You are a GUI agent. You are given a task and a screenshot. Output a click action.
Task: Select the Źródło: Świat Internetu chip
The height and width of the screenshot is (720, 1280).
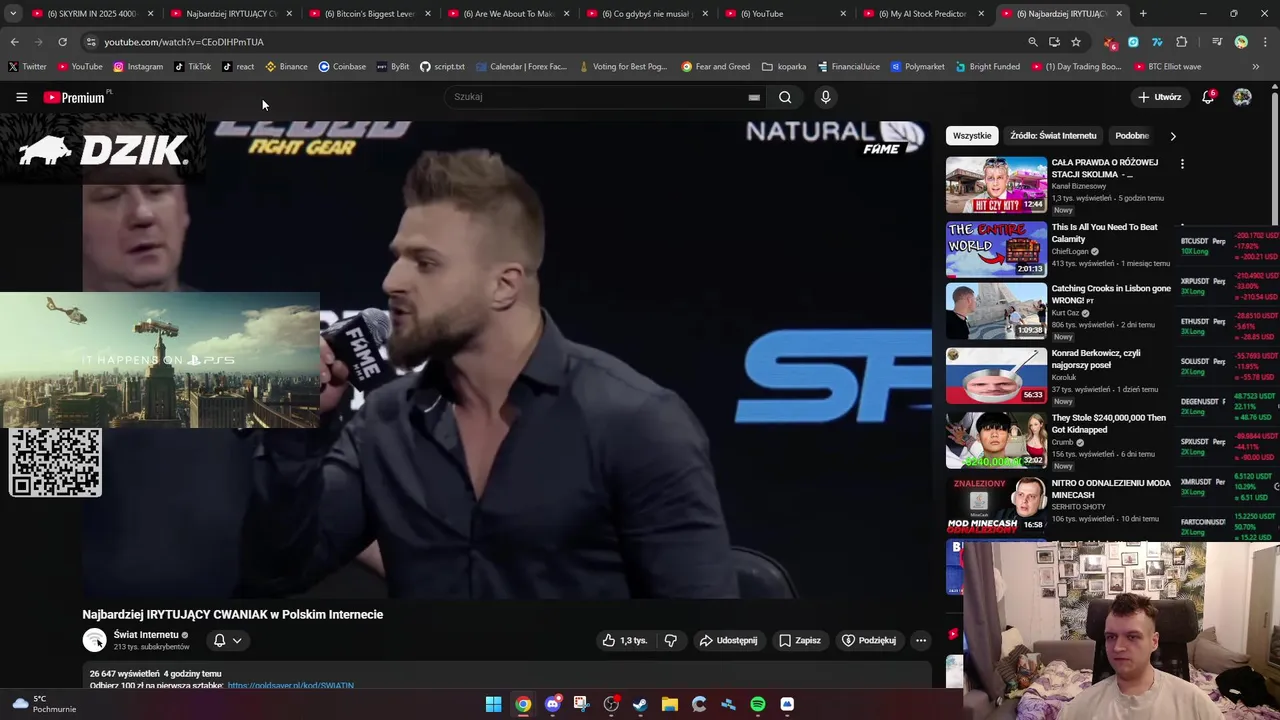coord(1053,135)
